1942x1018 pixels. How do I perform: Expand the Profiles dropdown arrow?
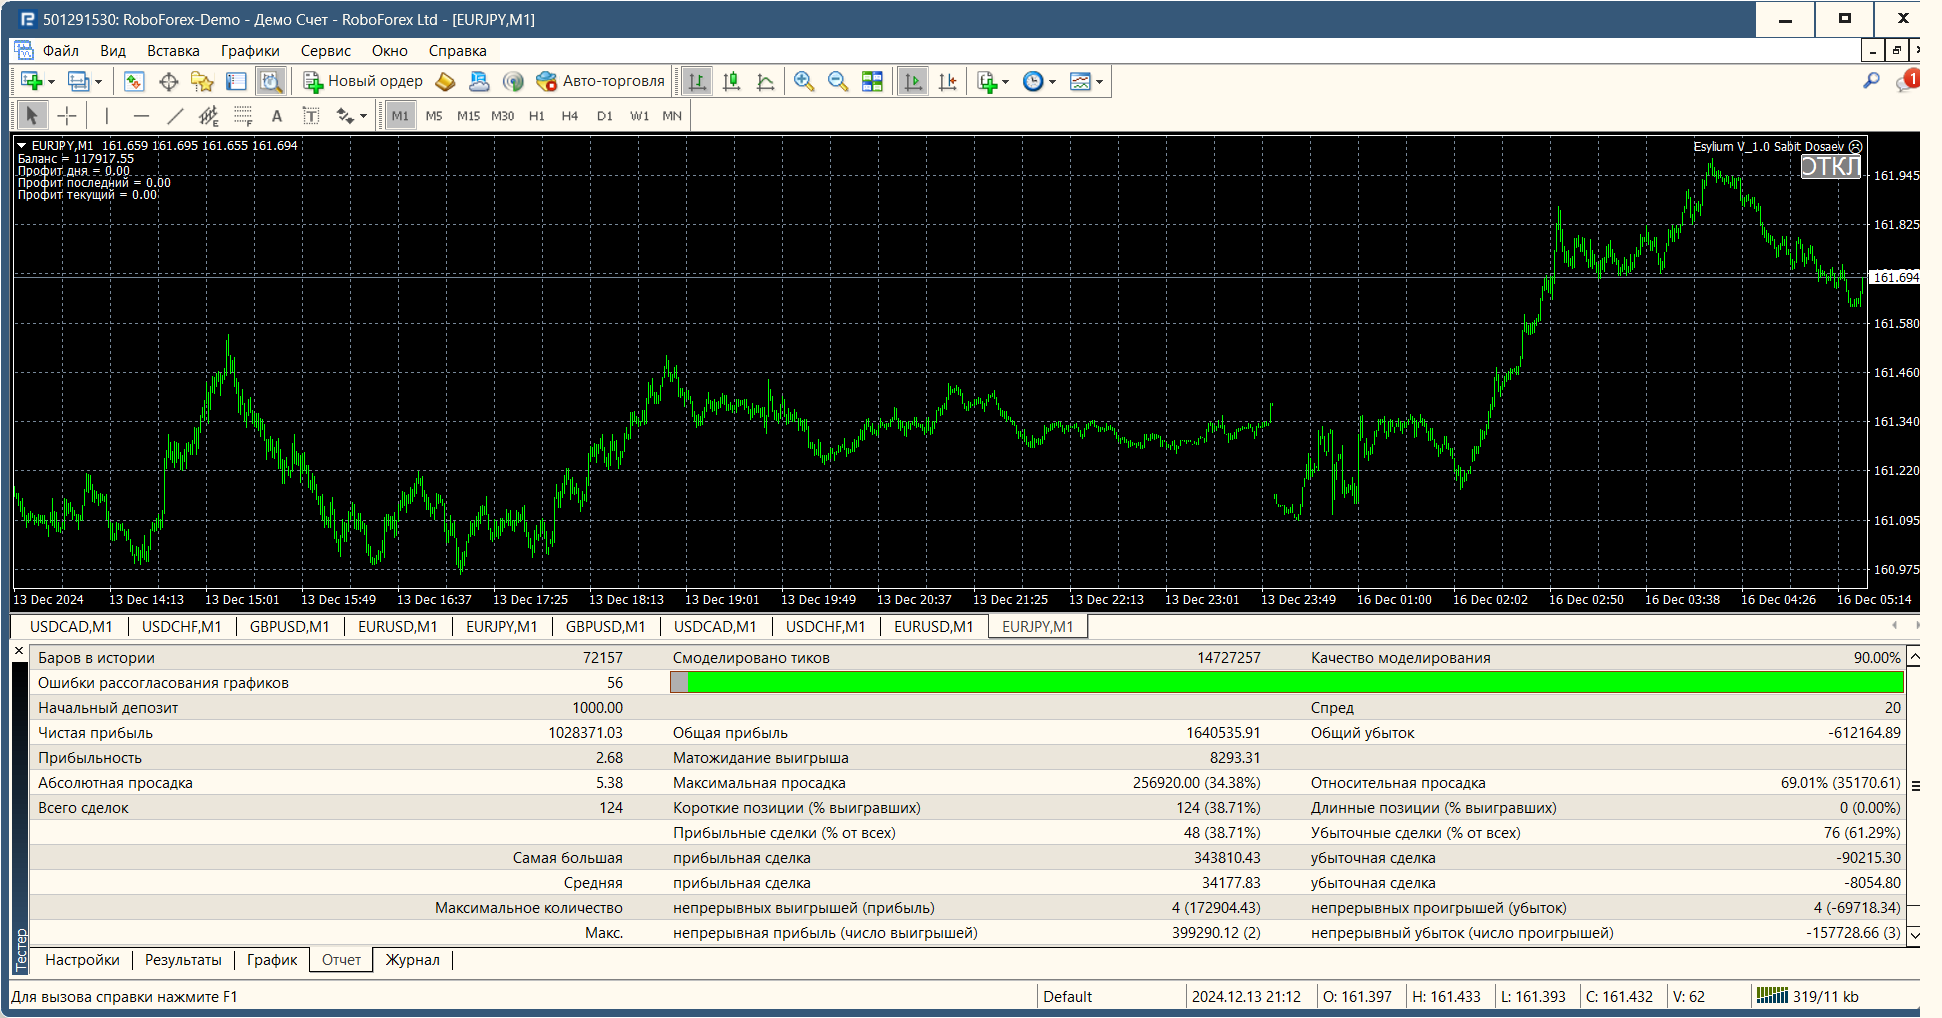pos(98,83)
